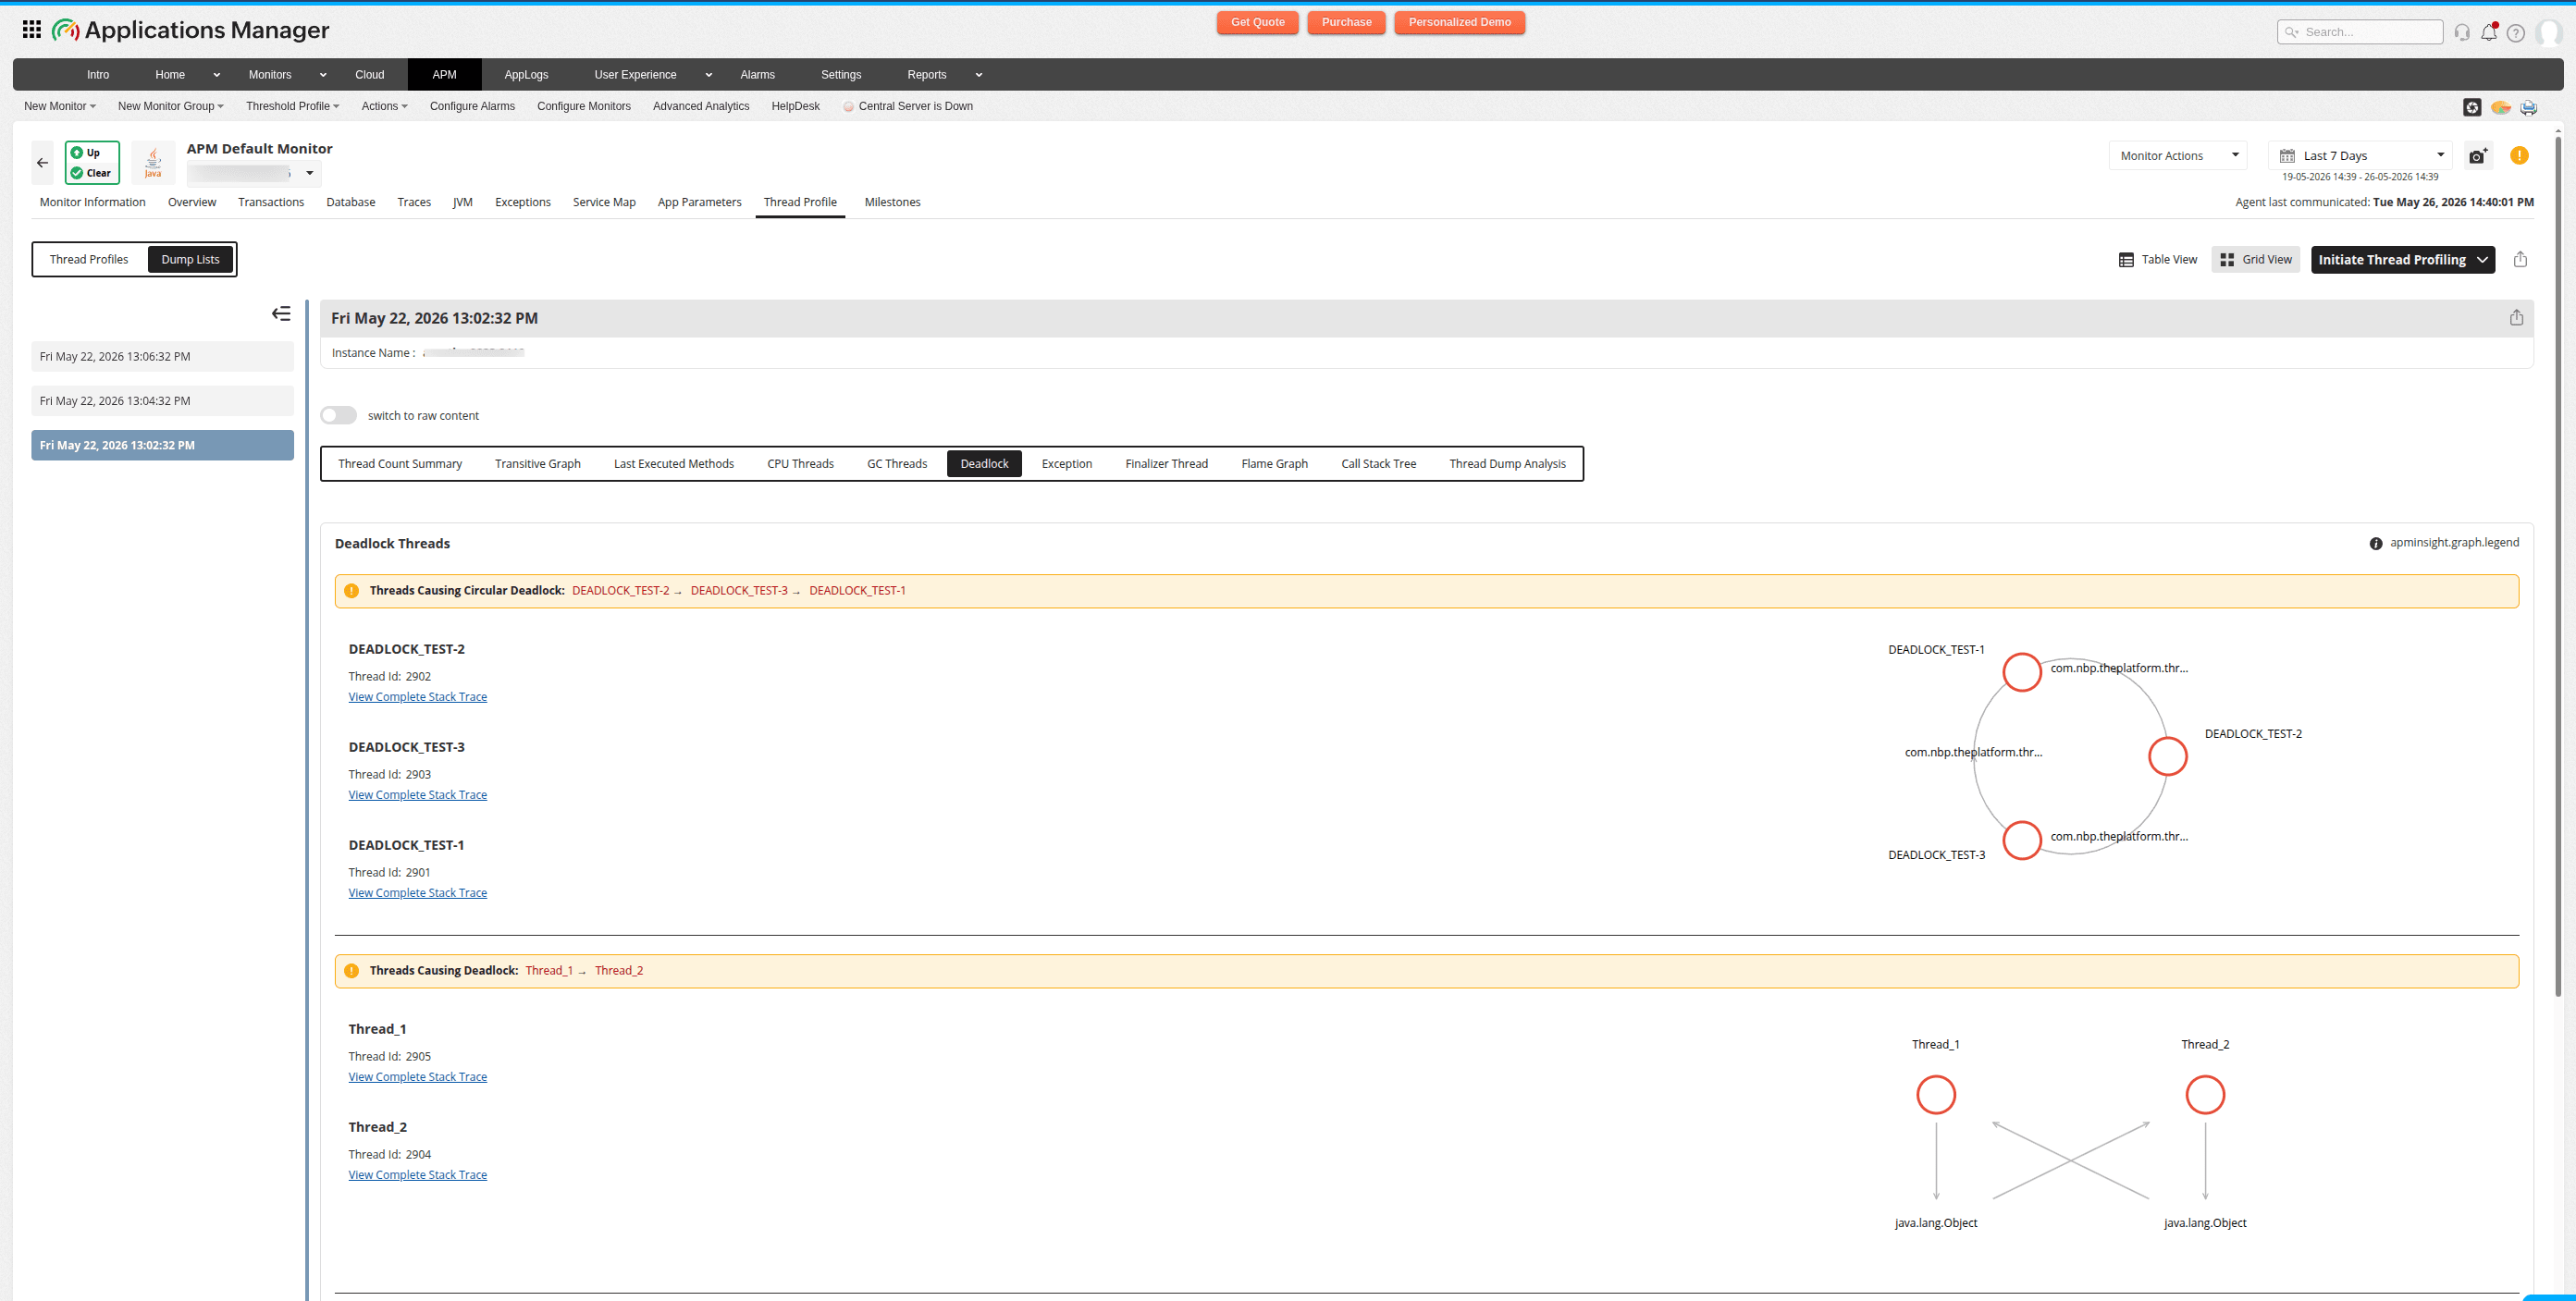Open the help question mark icon
The height and width of the screenshot is (1301, 2576).
coord(2516,33)
